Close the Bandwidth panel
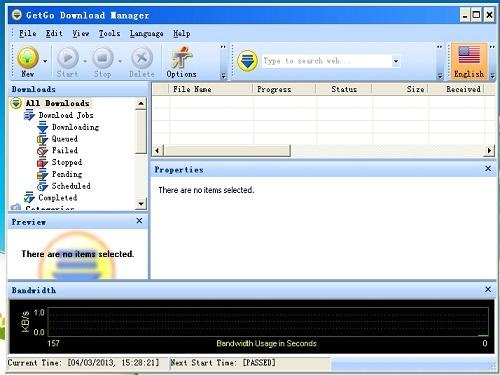 [488, 289]
